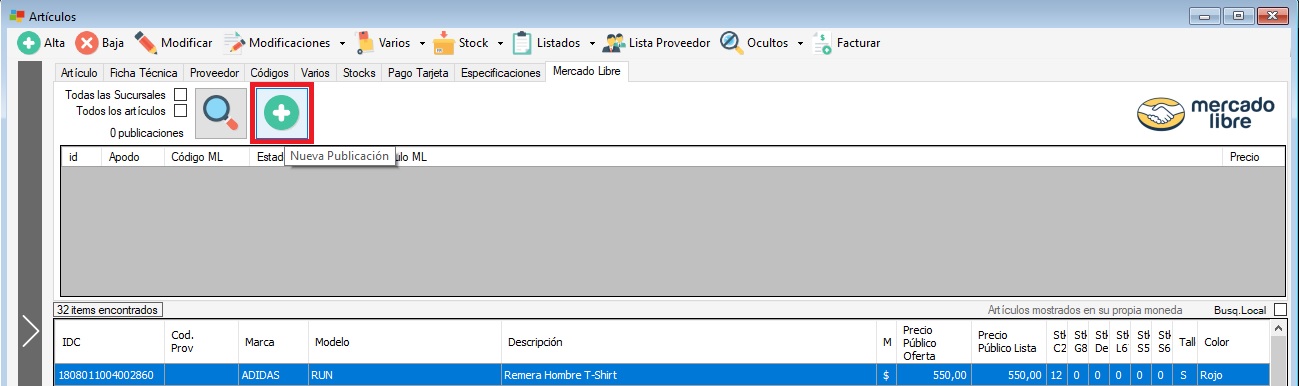Click Precio Público Lista column header
Screen dimensions: 1299x386
(1009, 342)
